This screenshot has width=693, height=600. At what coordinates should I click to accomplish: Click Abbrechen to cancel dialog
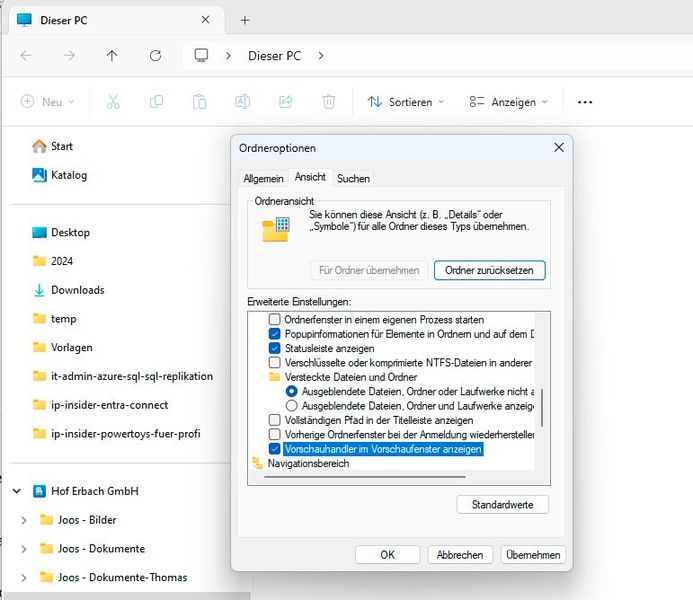[460, 555]
